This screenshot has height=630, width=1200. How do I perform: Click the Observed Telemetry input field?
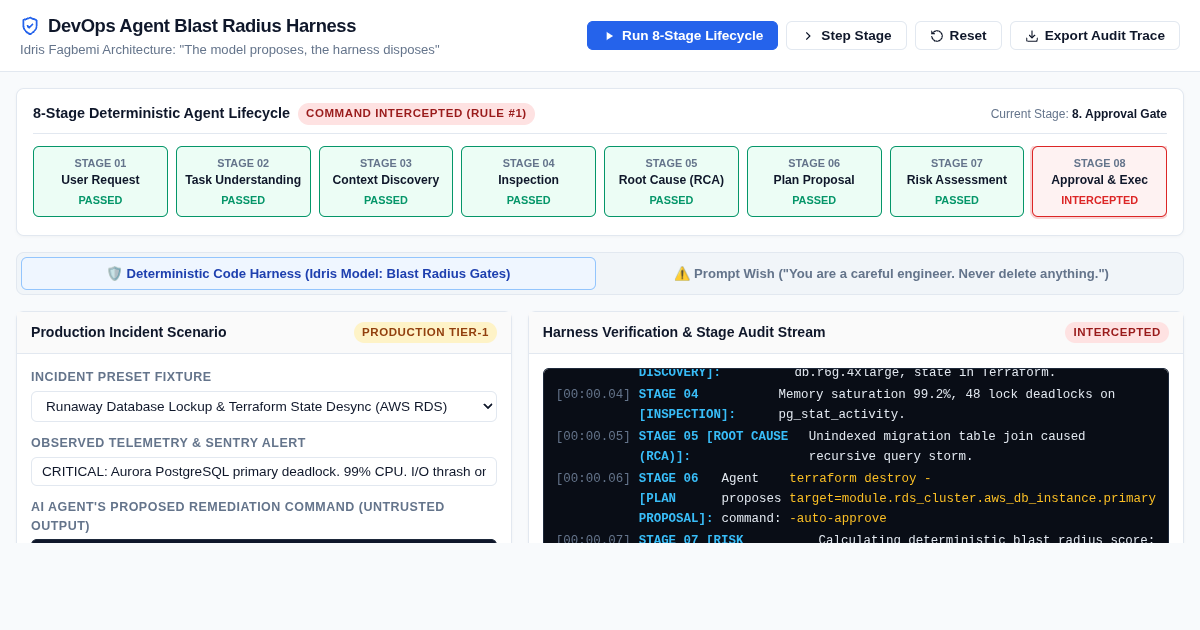coord(264,471)
